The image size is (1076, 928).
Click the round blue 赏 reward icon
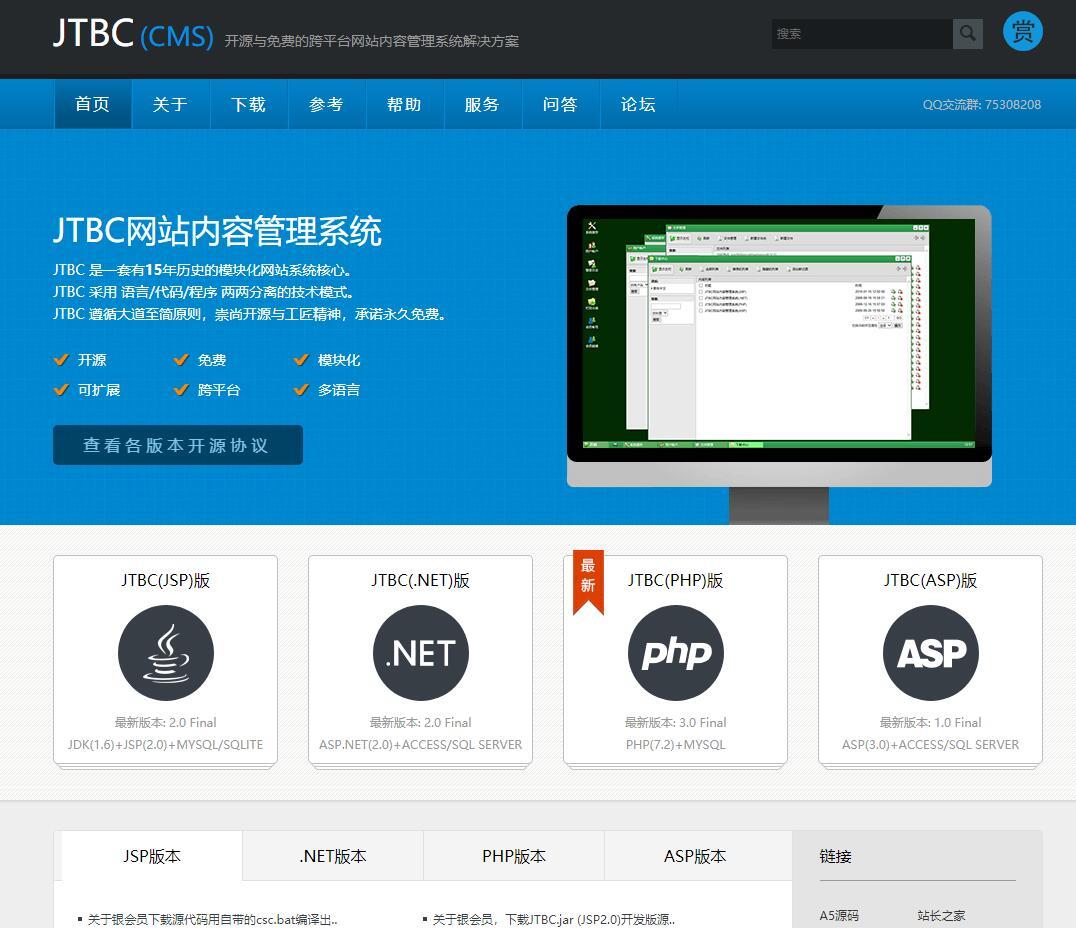click(1022, 32)
